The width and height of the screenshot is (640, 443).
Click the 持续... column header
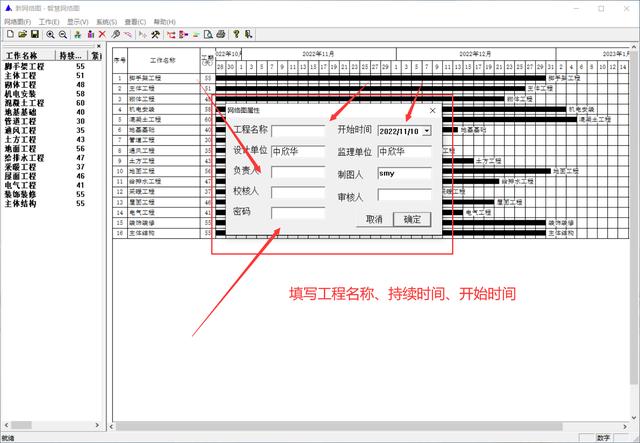[71, 56]
